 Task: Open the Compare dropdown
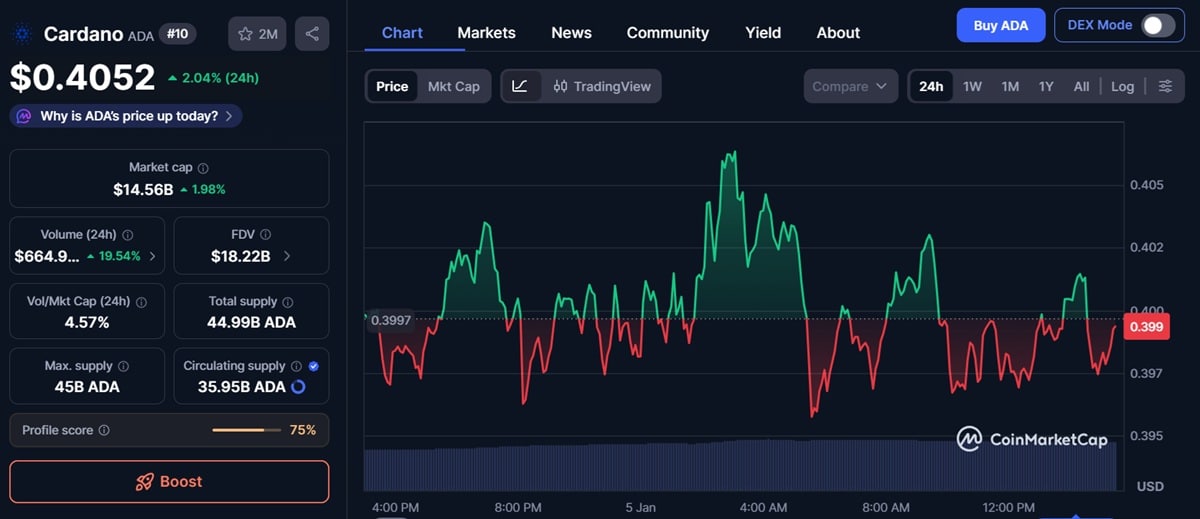850,86
